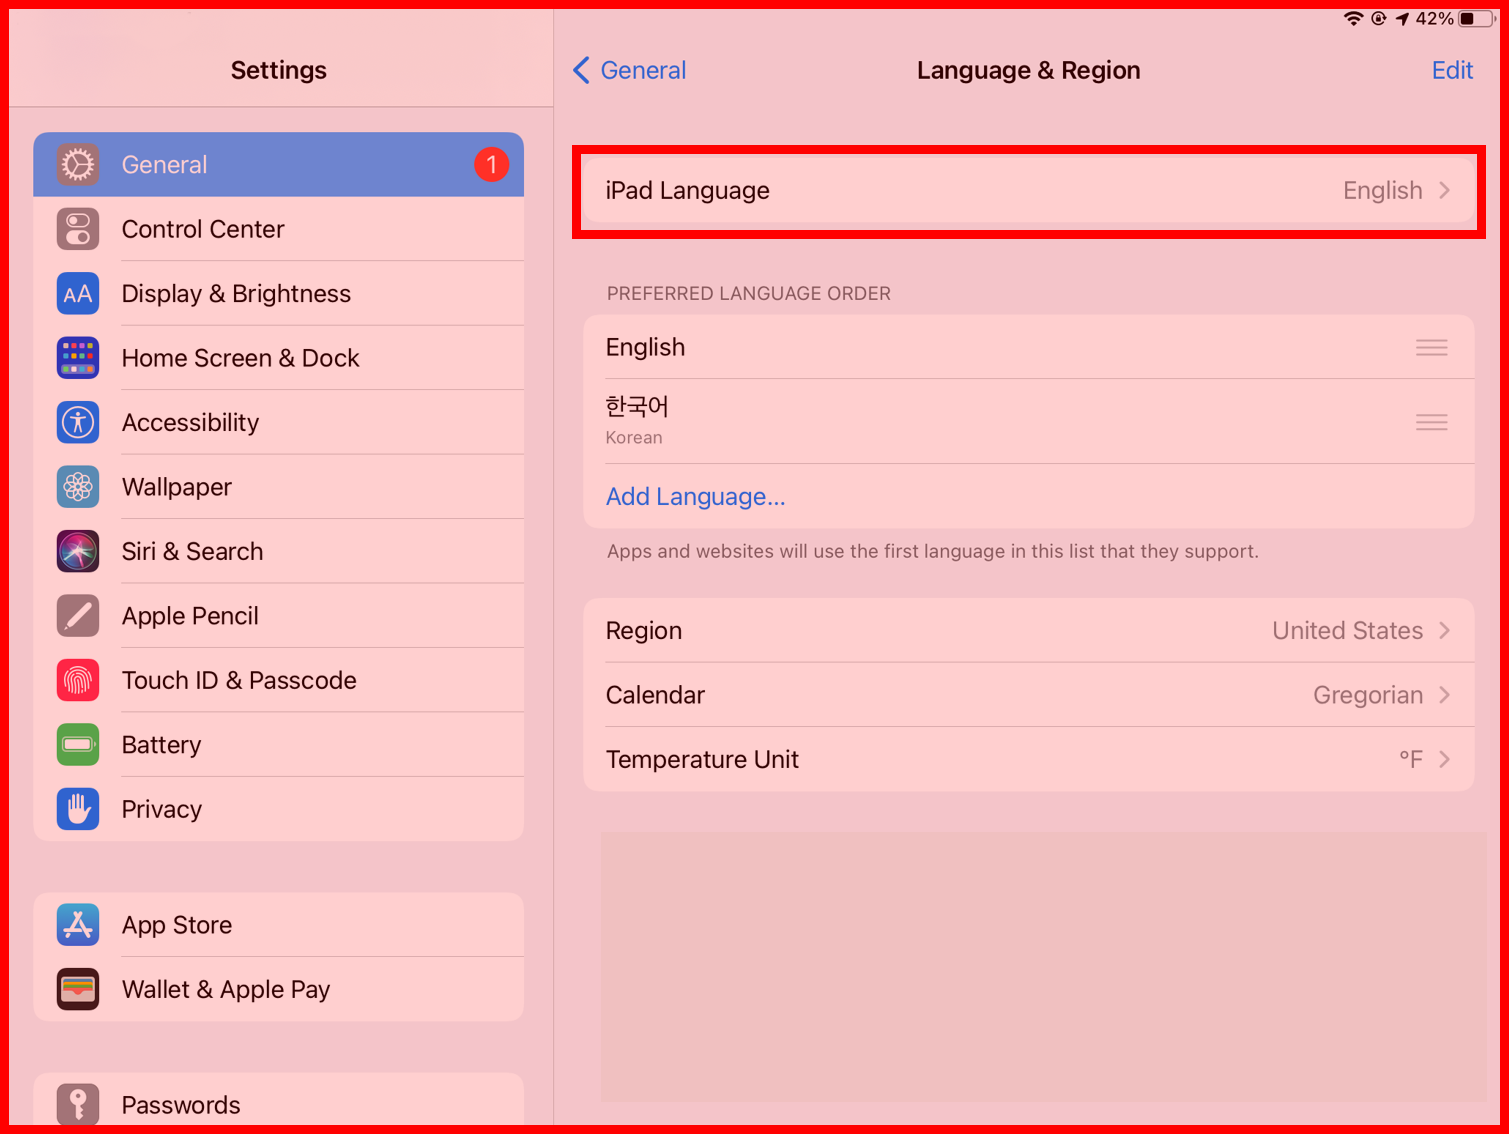Tap the Apple Pencil icon

coord(78,616)
